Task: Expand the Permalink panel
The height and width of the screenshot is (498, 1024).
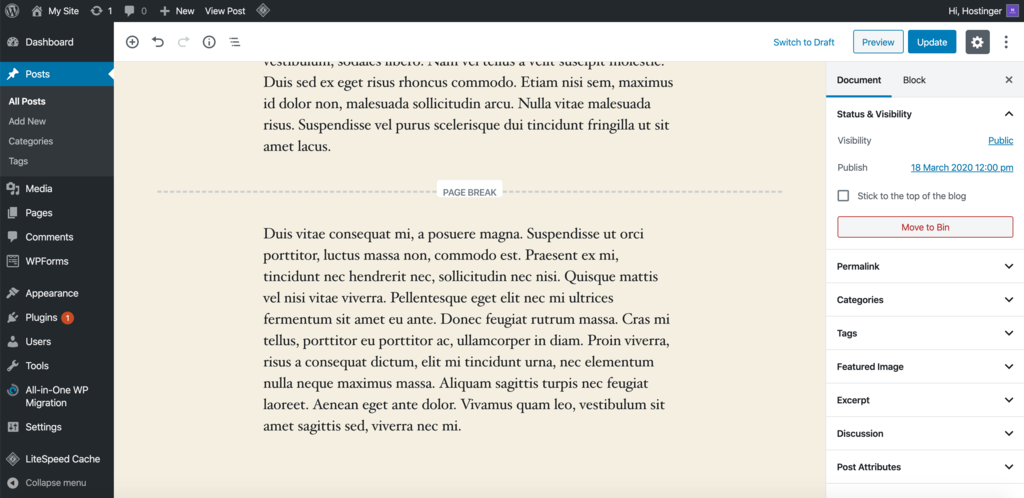Action: tap(925, 266)
